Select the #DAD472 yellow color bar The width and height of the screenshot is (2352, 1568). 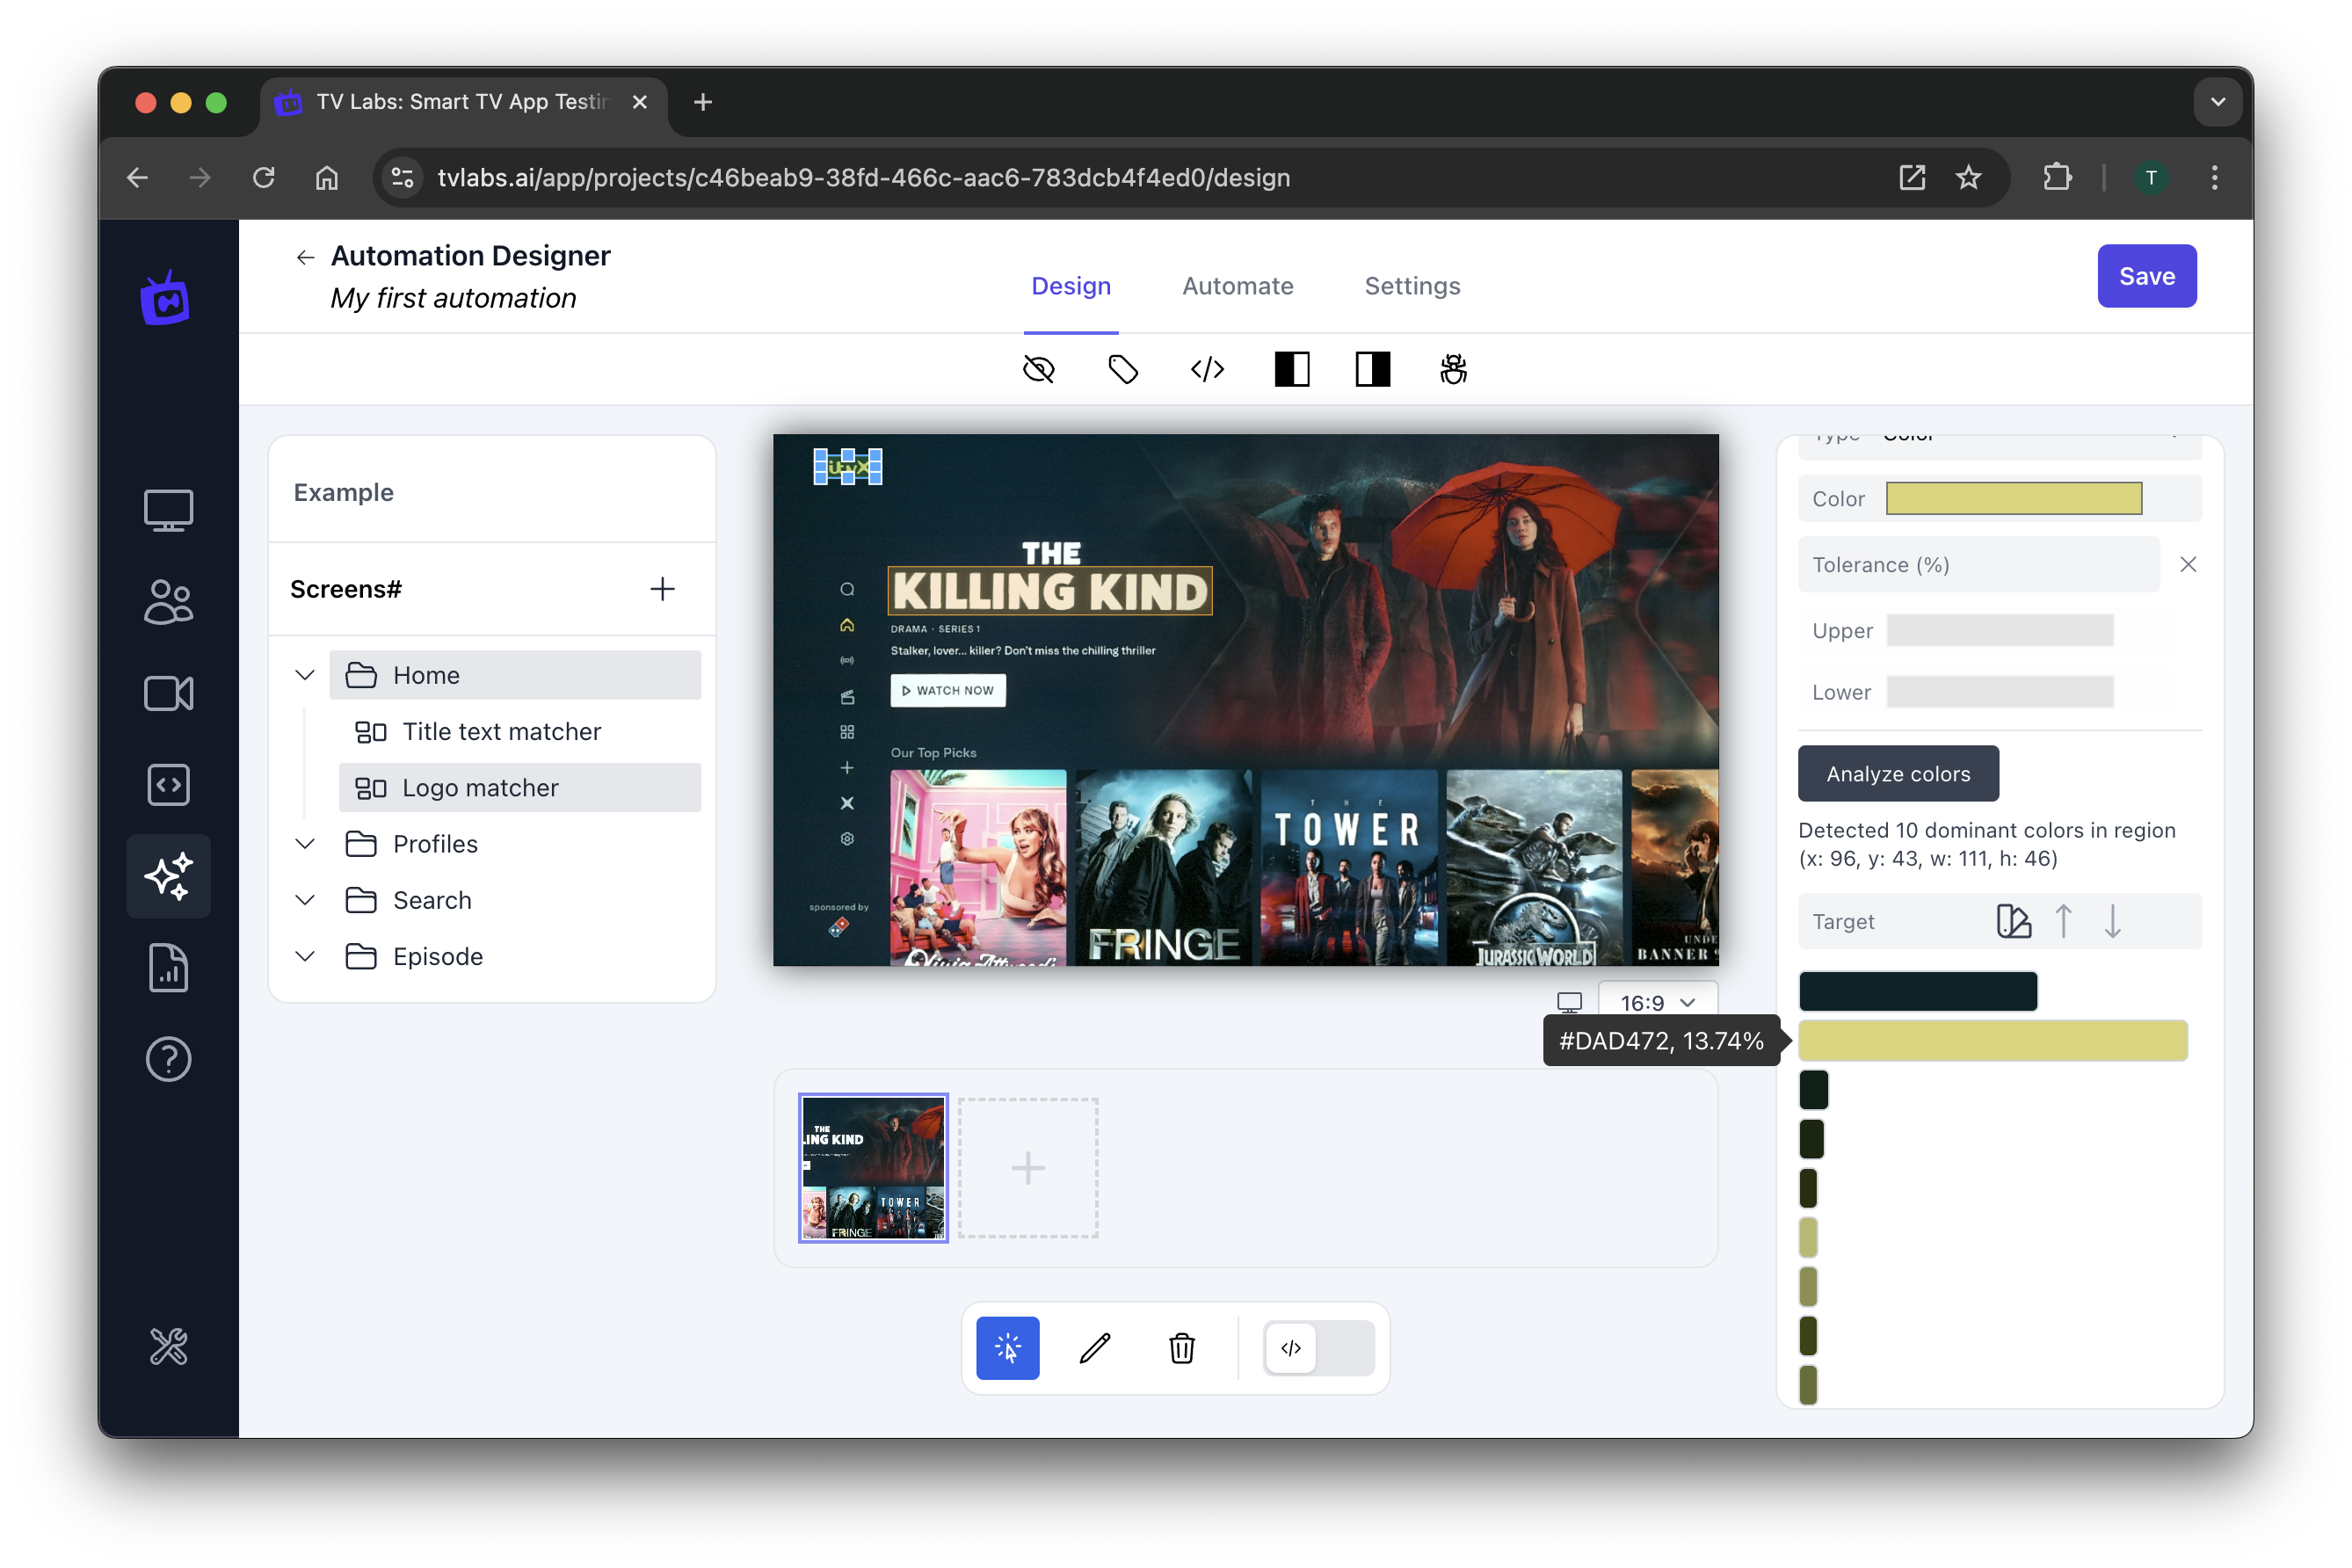coord(1993,1040)
